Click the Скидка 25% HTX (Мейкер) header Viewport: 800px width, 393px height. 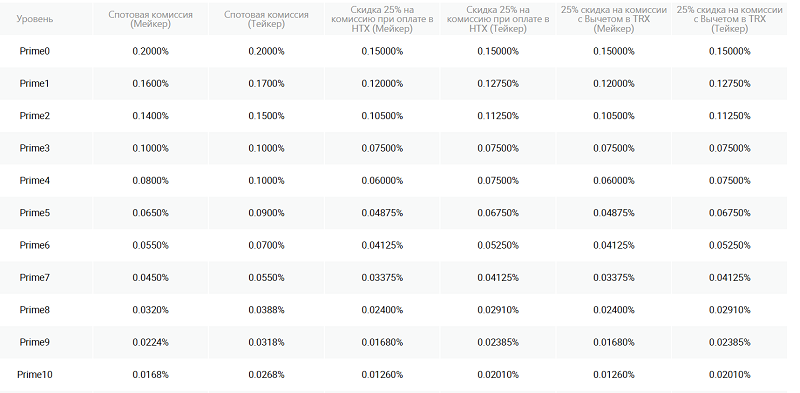[382, 19]
